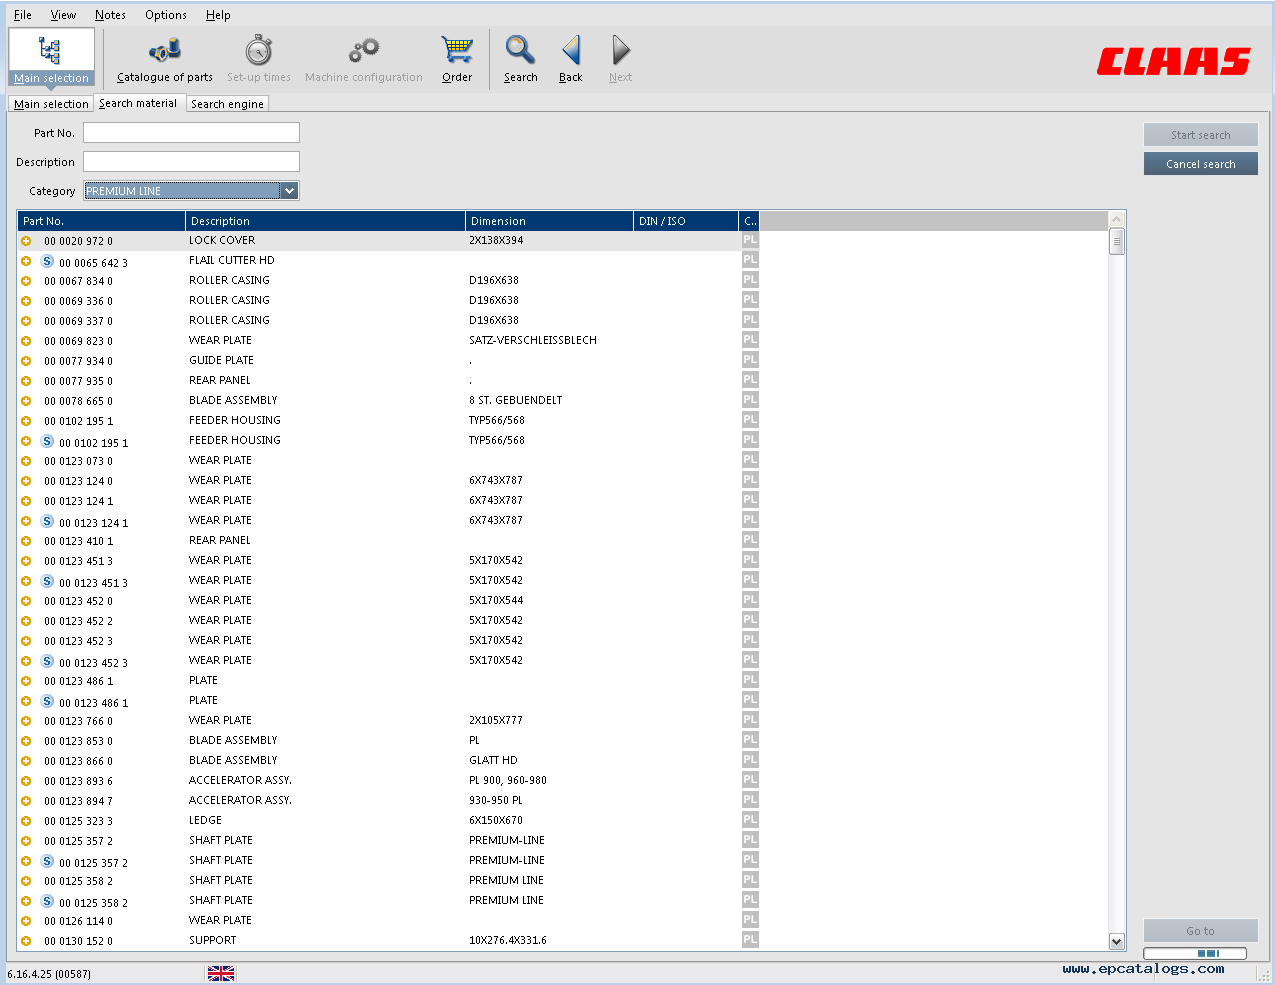Sort by the Dimension column header
This screenshot has height=985, width=1275.
point(549,221)
